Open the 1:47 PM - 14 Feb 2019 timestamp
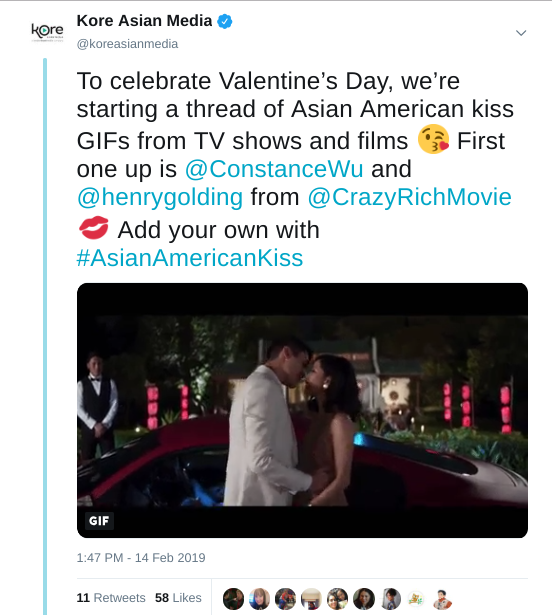Image resolution: width=552 pixels, height=615 pixels. 141,558
